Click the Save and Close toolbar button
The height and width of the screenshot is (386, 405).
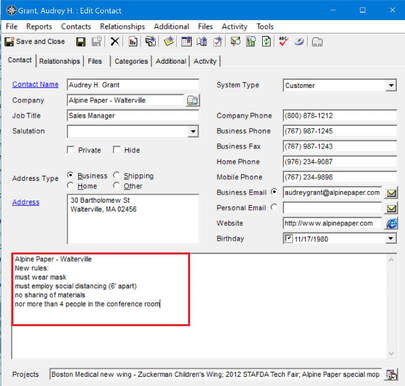point(35,42)
